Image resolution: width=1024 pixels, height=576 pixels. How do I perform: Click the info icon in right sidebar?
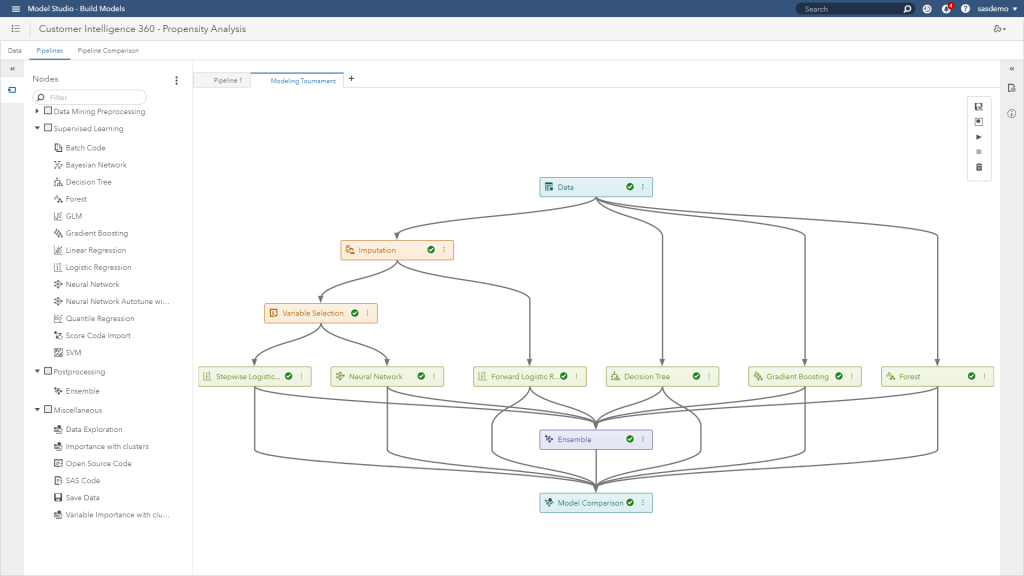point(1011,113)
